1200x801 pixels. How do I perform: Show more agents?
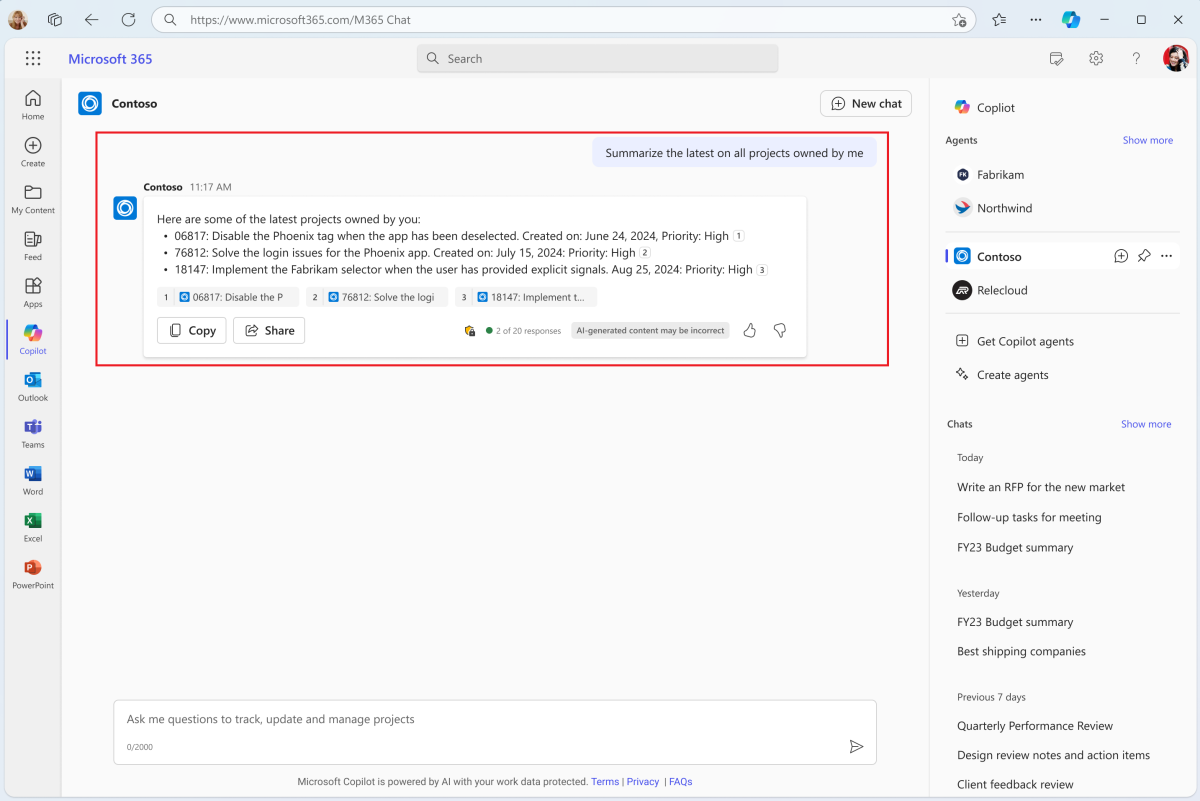pyautogui.click(x=1147, y=140)
